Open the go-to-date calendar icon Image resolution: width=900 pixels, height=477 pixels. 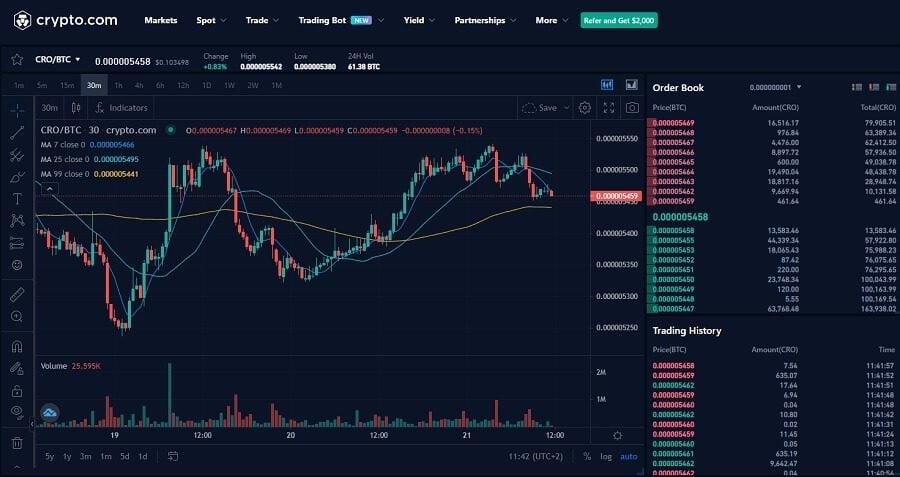173,456
